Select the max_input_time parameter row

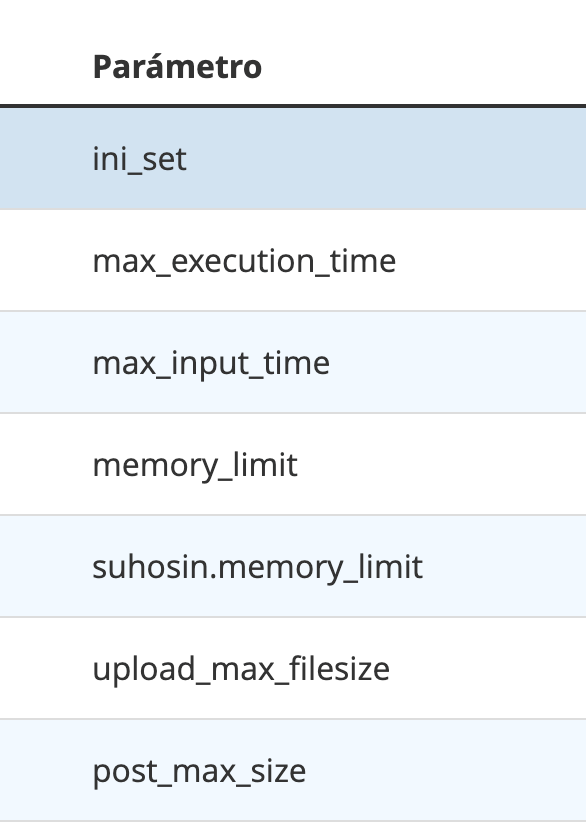click(x=293, y=363)
